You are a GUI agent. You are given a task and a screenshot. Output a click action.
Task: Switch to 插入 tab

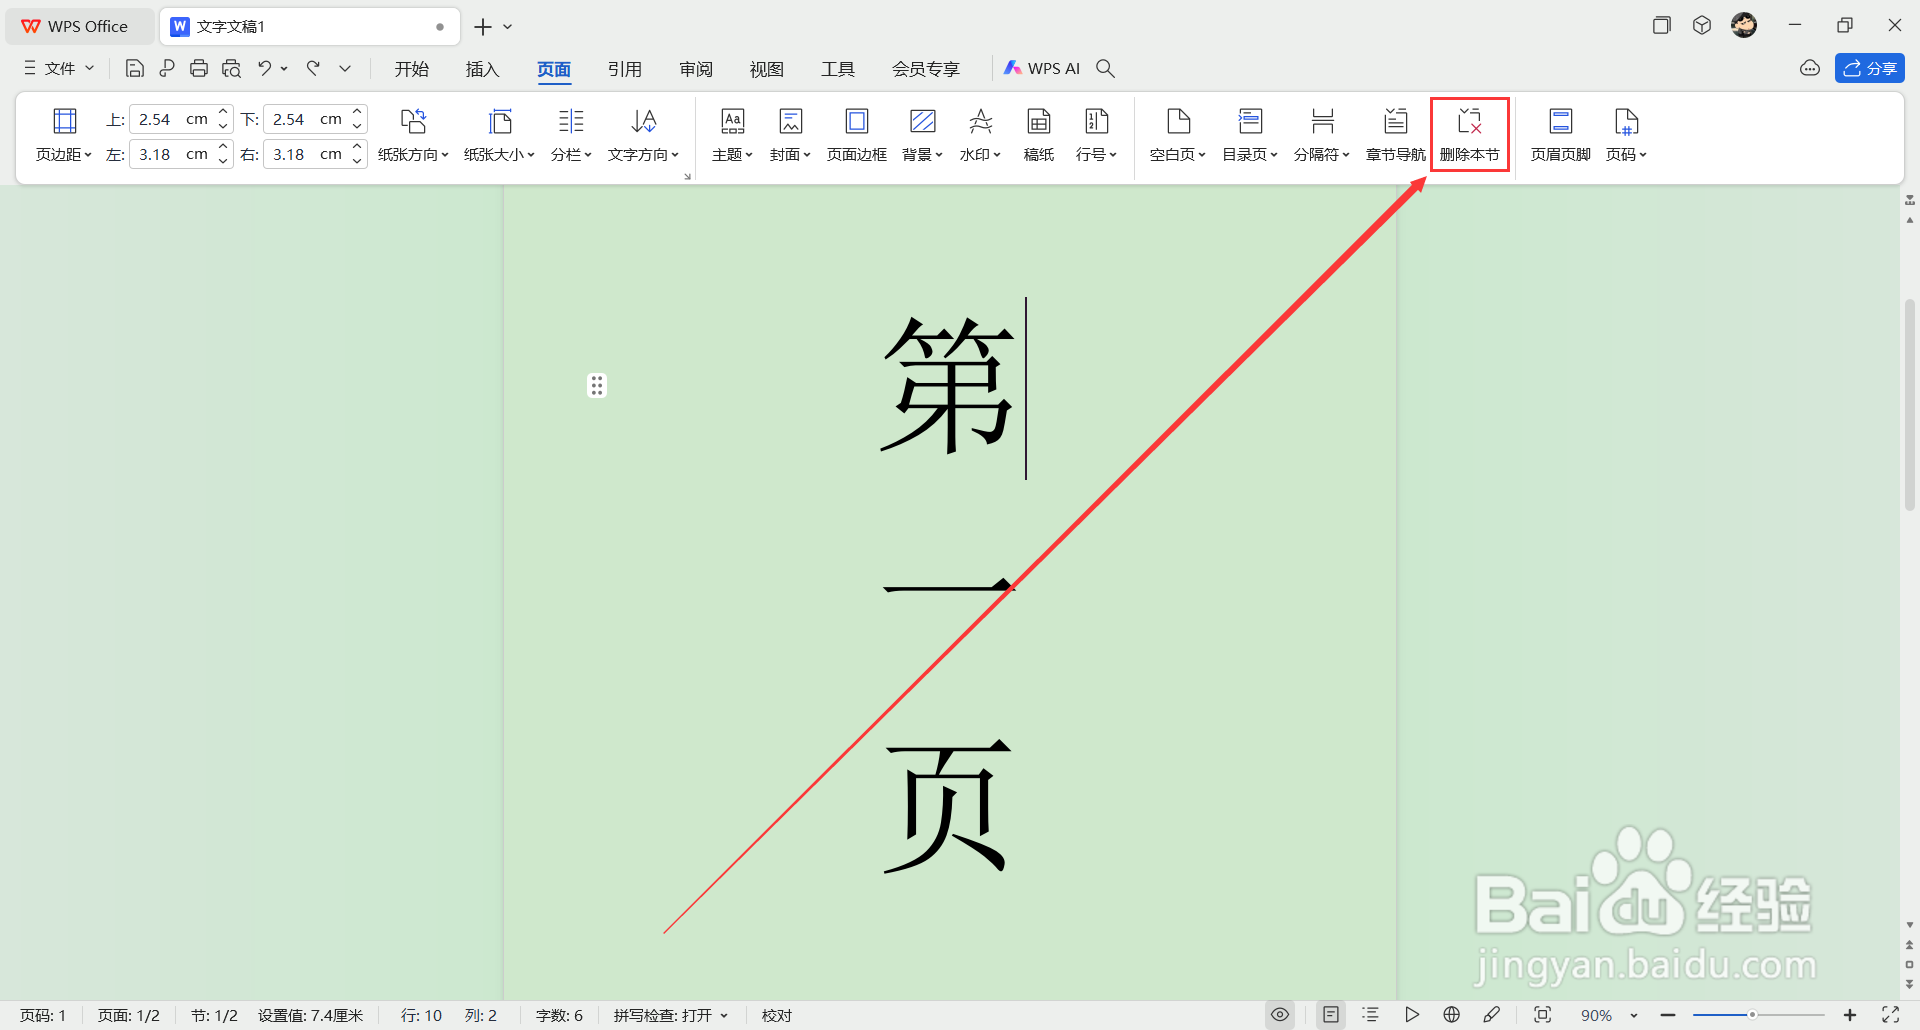(482, 68)
